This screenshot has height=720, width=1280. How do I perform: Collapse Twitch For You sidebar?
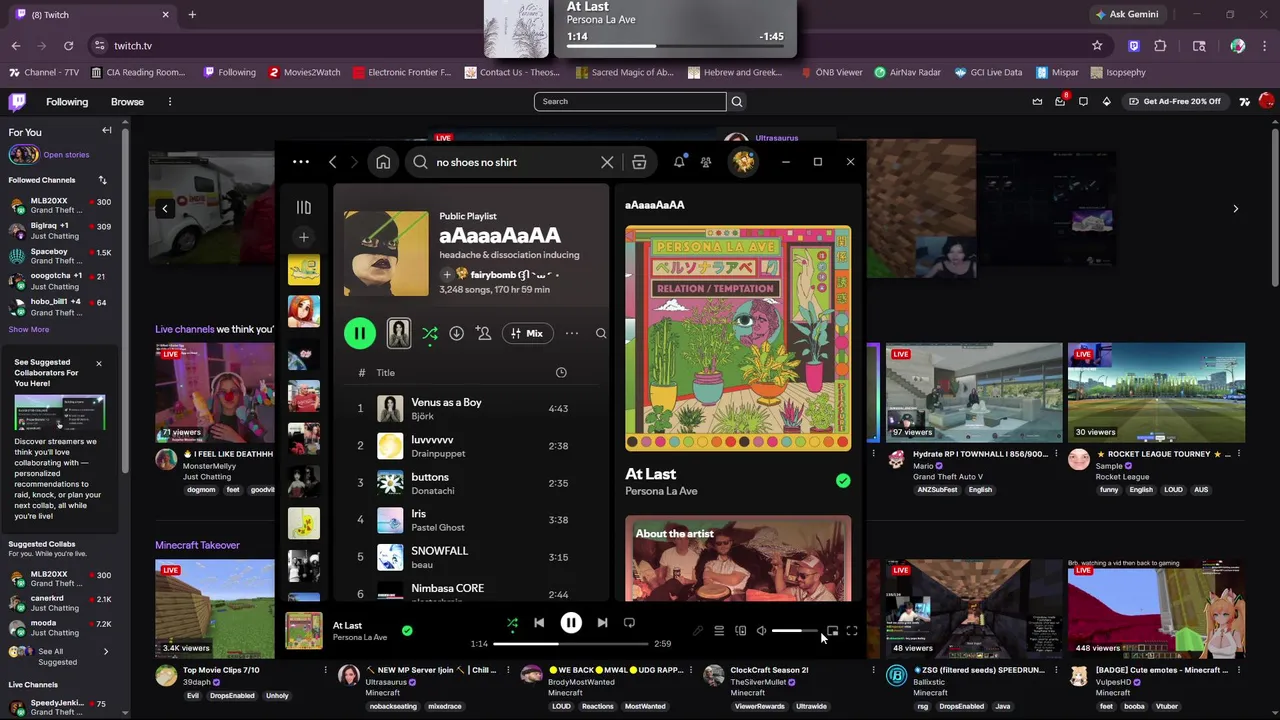point(106,131)
